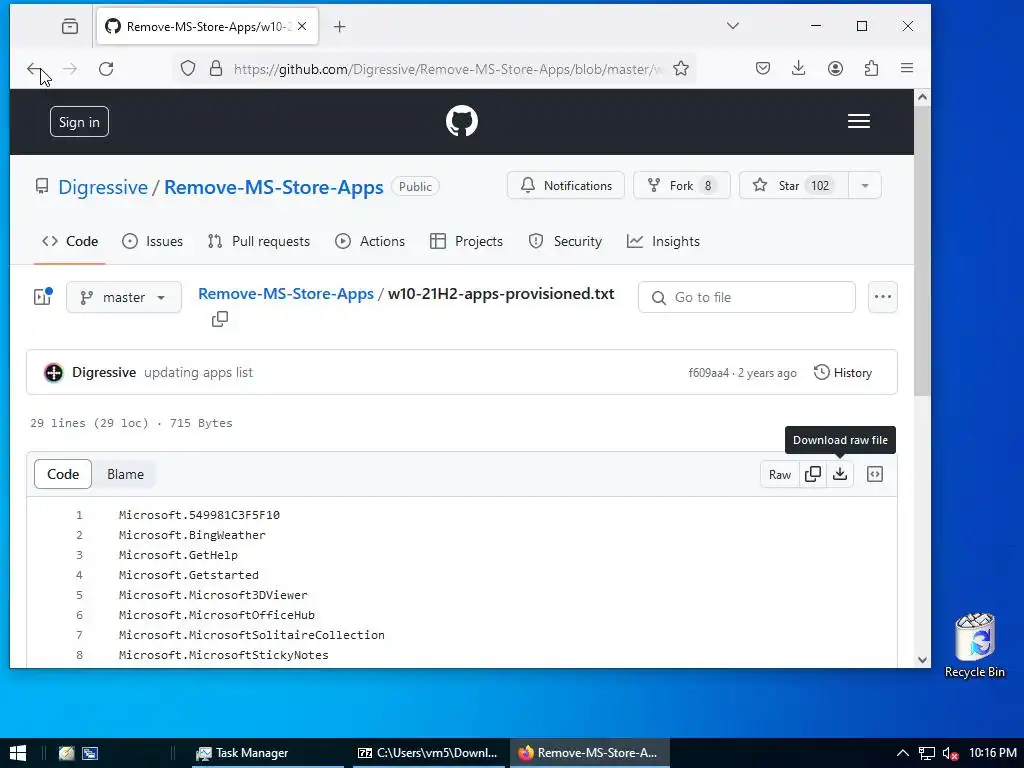The width and height of the screenshot is (1024, 768).
Task: Switch to the 7-Zip Downloads window in taskbar
Action: 428,753
